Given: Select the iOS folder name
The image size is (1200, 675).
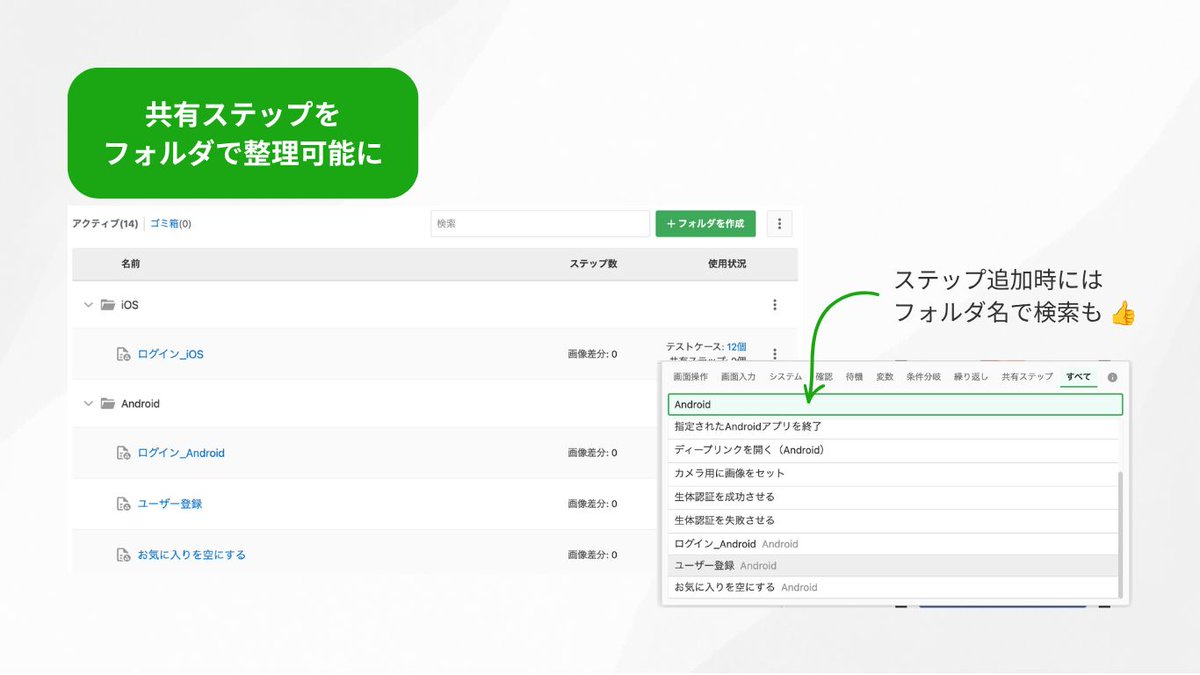Looking at the screenshot, I should tap(129, 305).
